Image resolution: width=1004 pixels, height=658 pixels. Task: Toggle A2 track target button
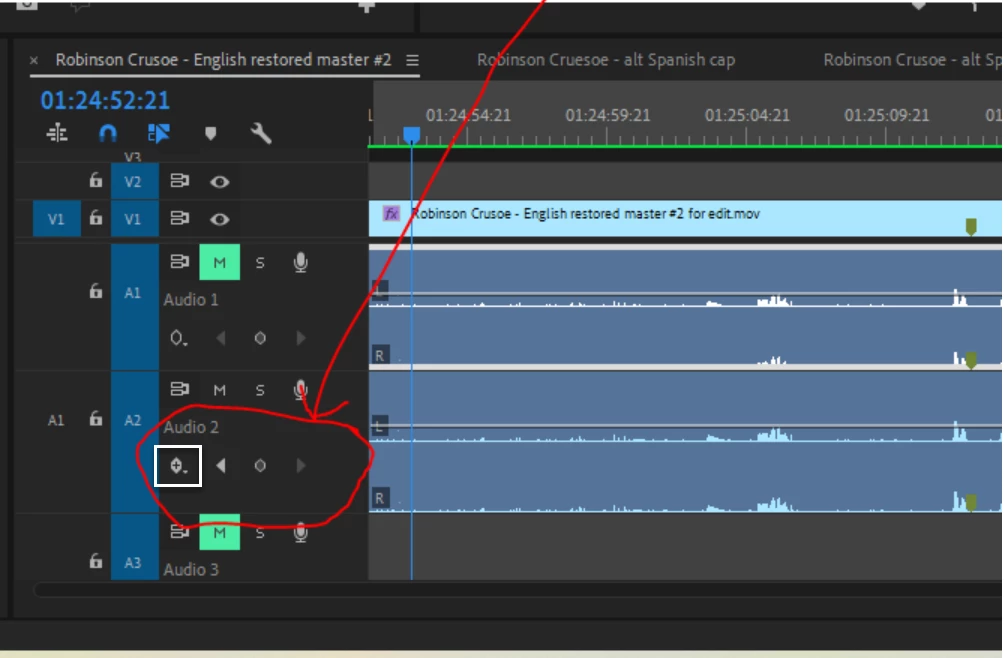click(x=133, y=442)
